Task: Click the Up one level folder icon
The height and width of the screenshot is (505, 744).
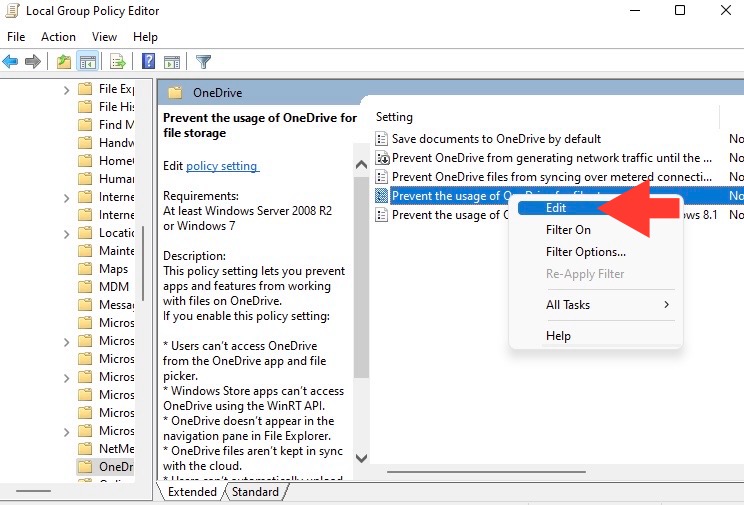Action: 64,61
